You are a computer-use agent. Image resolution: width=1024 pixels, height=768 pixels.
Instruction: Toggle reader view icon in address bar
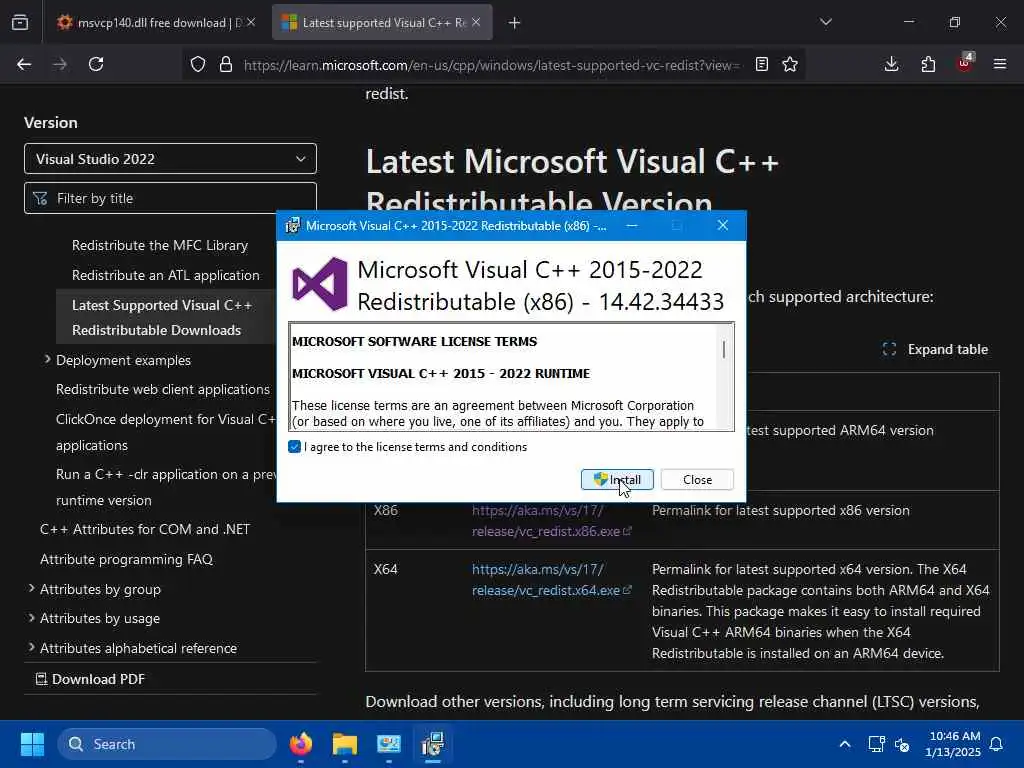click(761, 64)
